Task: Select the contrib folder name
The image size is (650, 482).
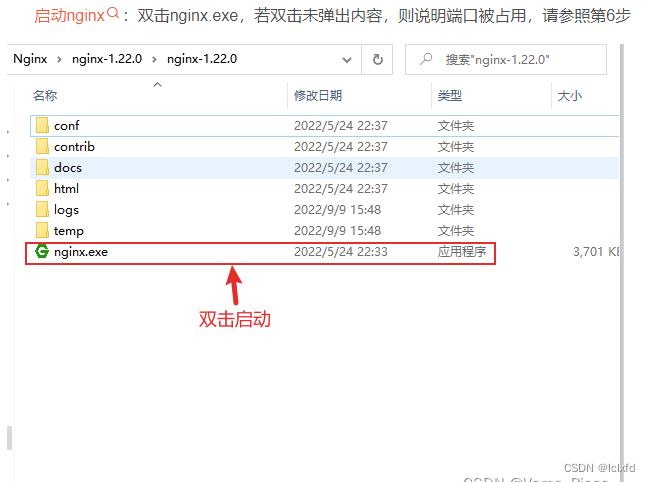Action: [x=74, y=147]
